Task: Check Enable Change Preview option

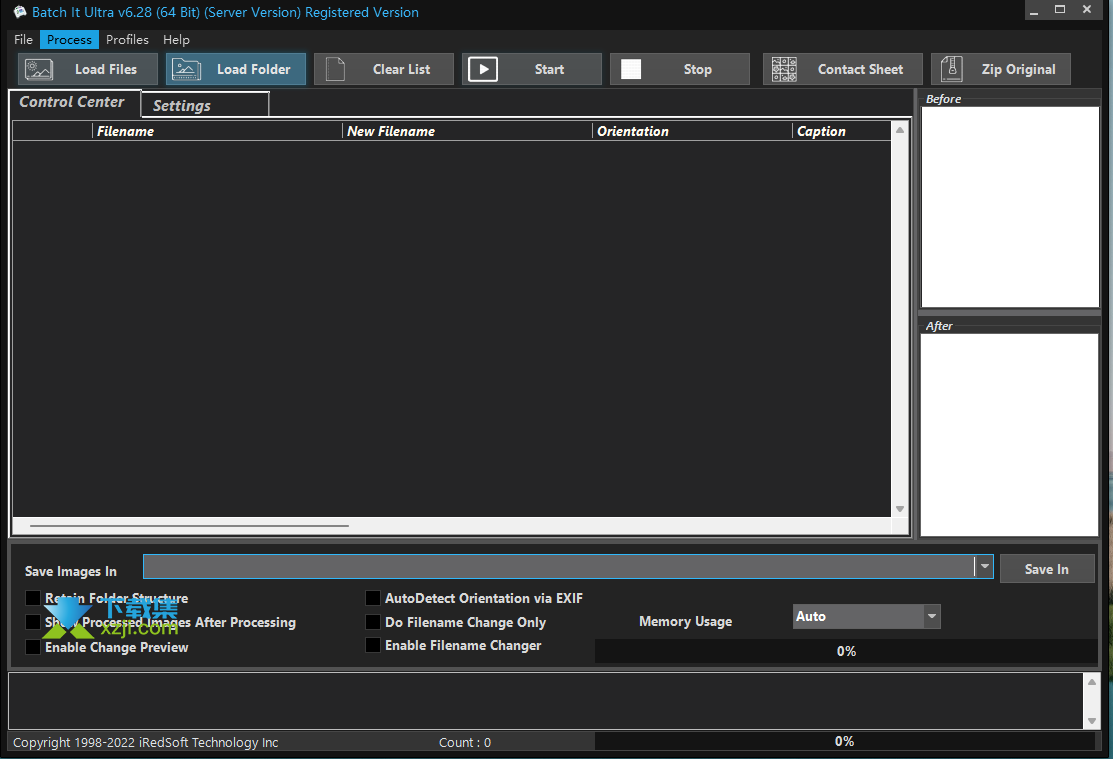Action: coord(33,647)
